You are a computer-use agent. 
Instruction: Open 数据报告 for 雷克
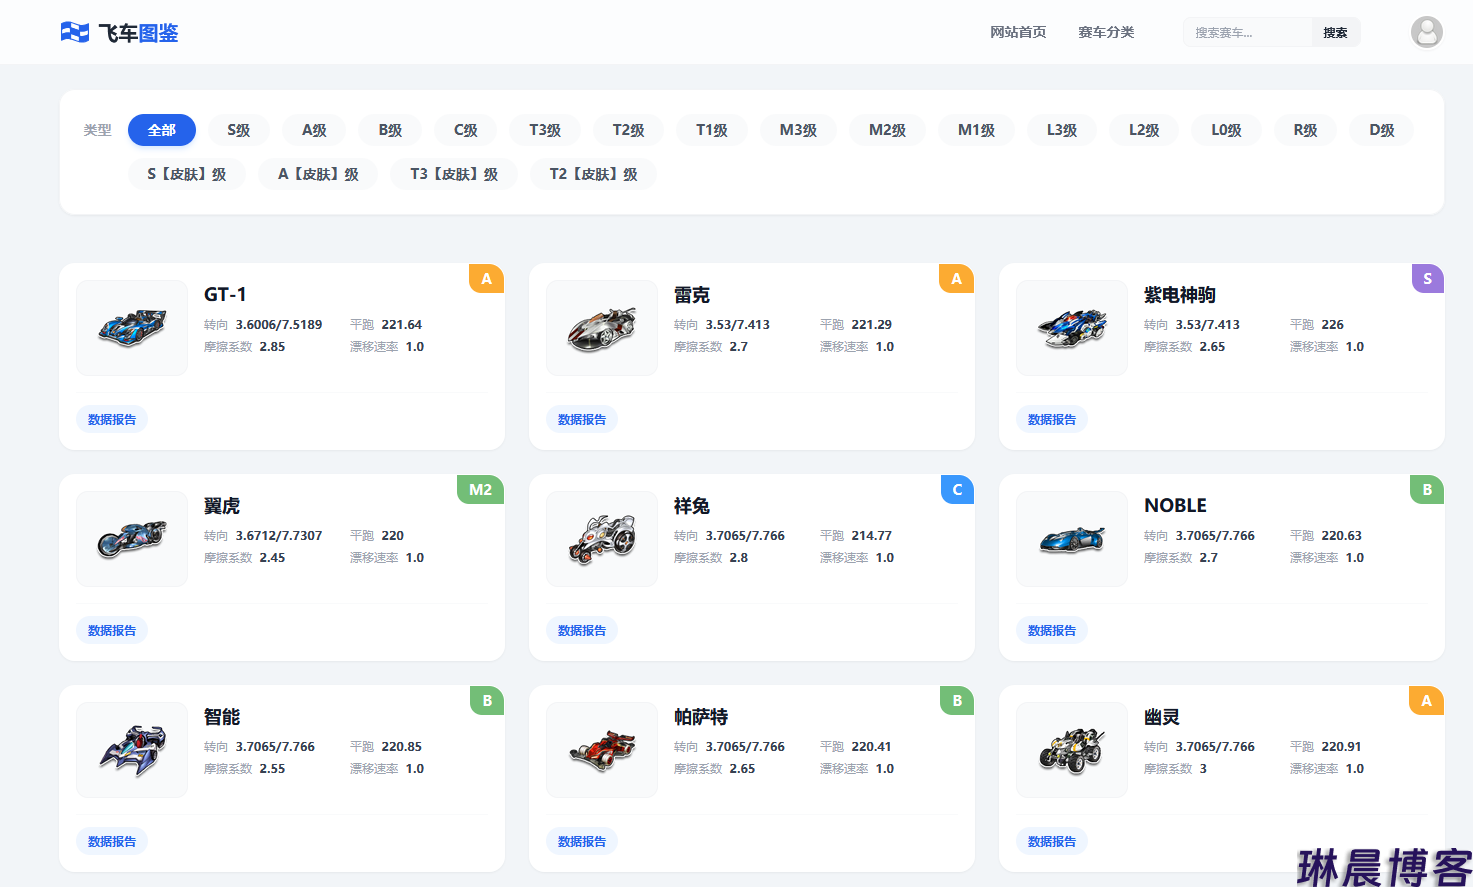(x=582, y=419)
